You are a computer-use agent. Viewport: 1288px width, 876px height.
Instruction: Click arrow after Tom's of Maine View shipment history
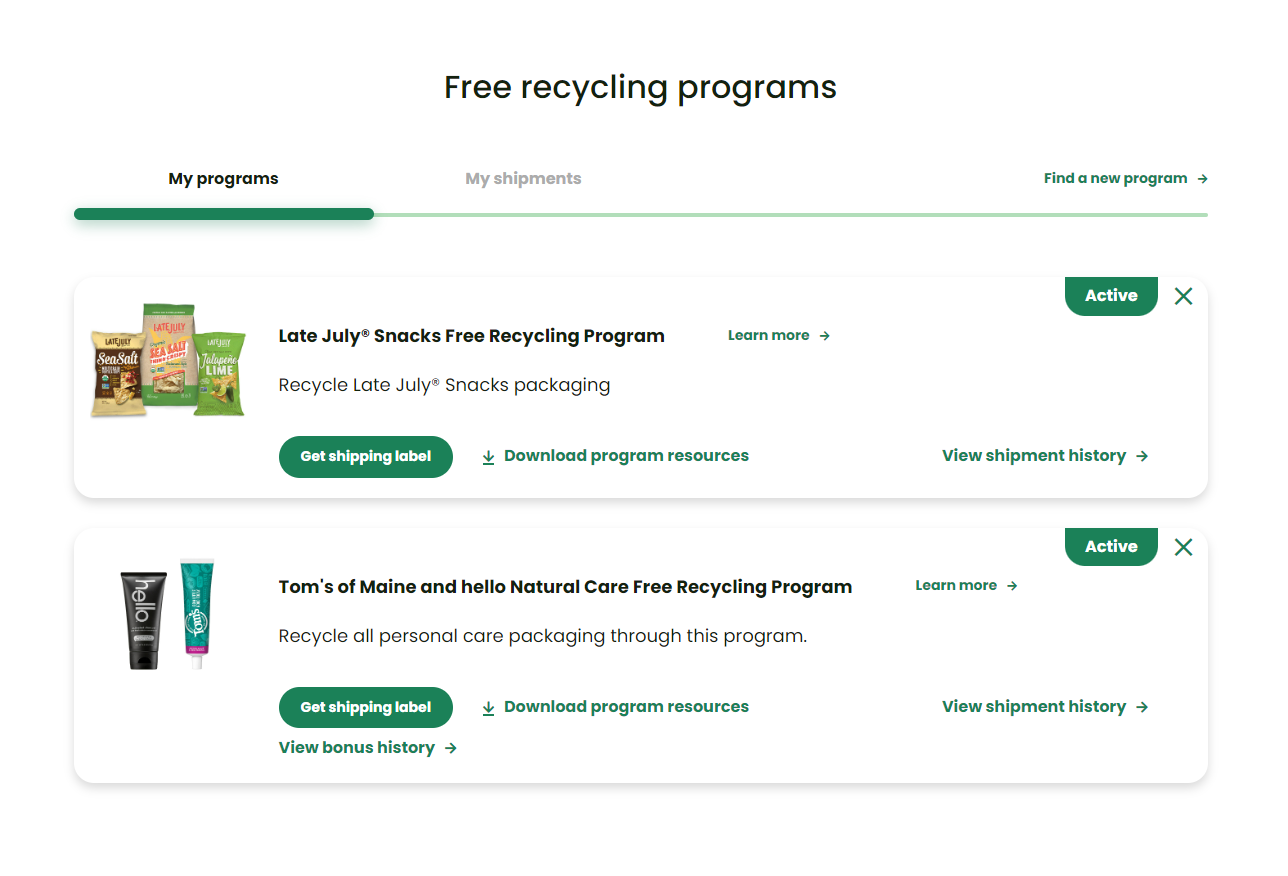click(1142, 707)
